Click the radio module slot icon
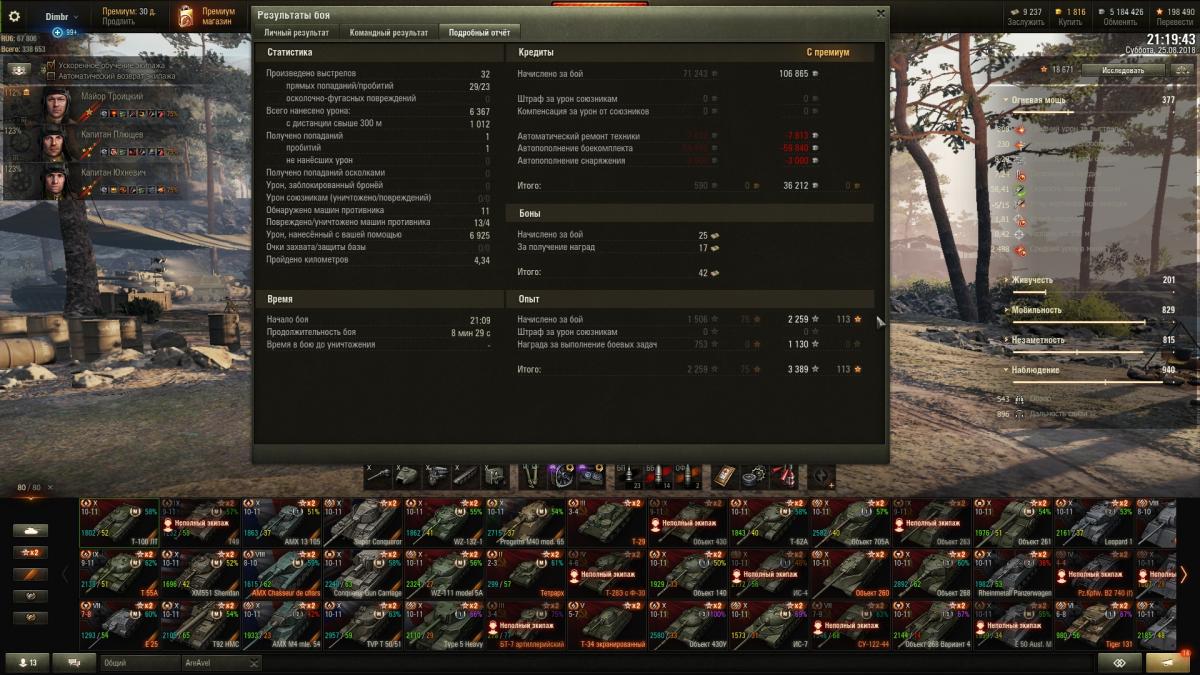 click(495, 476)
